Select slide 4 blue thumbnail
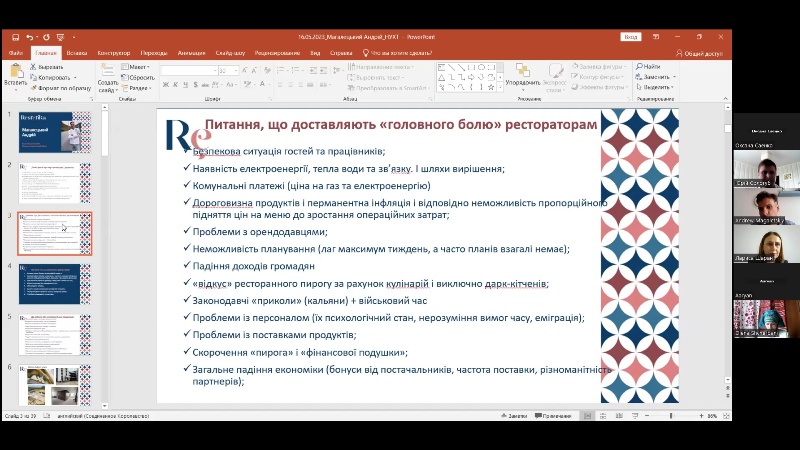This screenshot has height=450, width=800. [x=55, y=284]
